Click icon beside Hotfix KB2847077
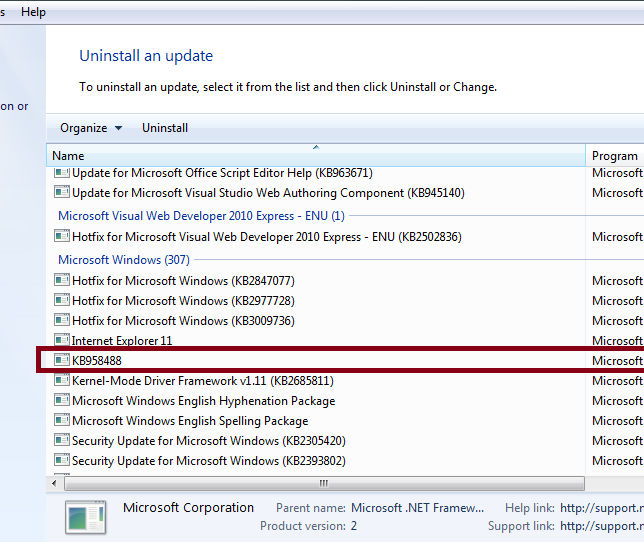 pyautogui.click(x=62, y=280)
